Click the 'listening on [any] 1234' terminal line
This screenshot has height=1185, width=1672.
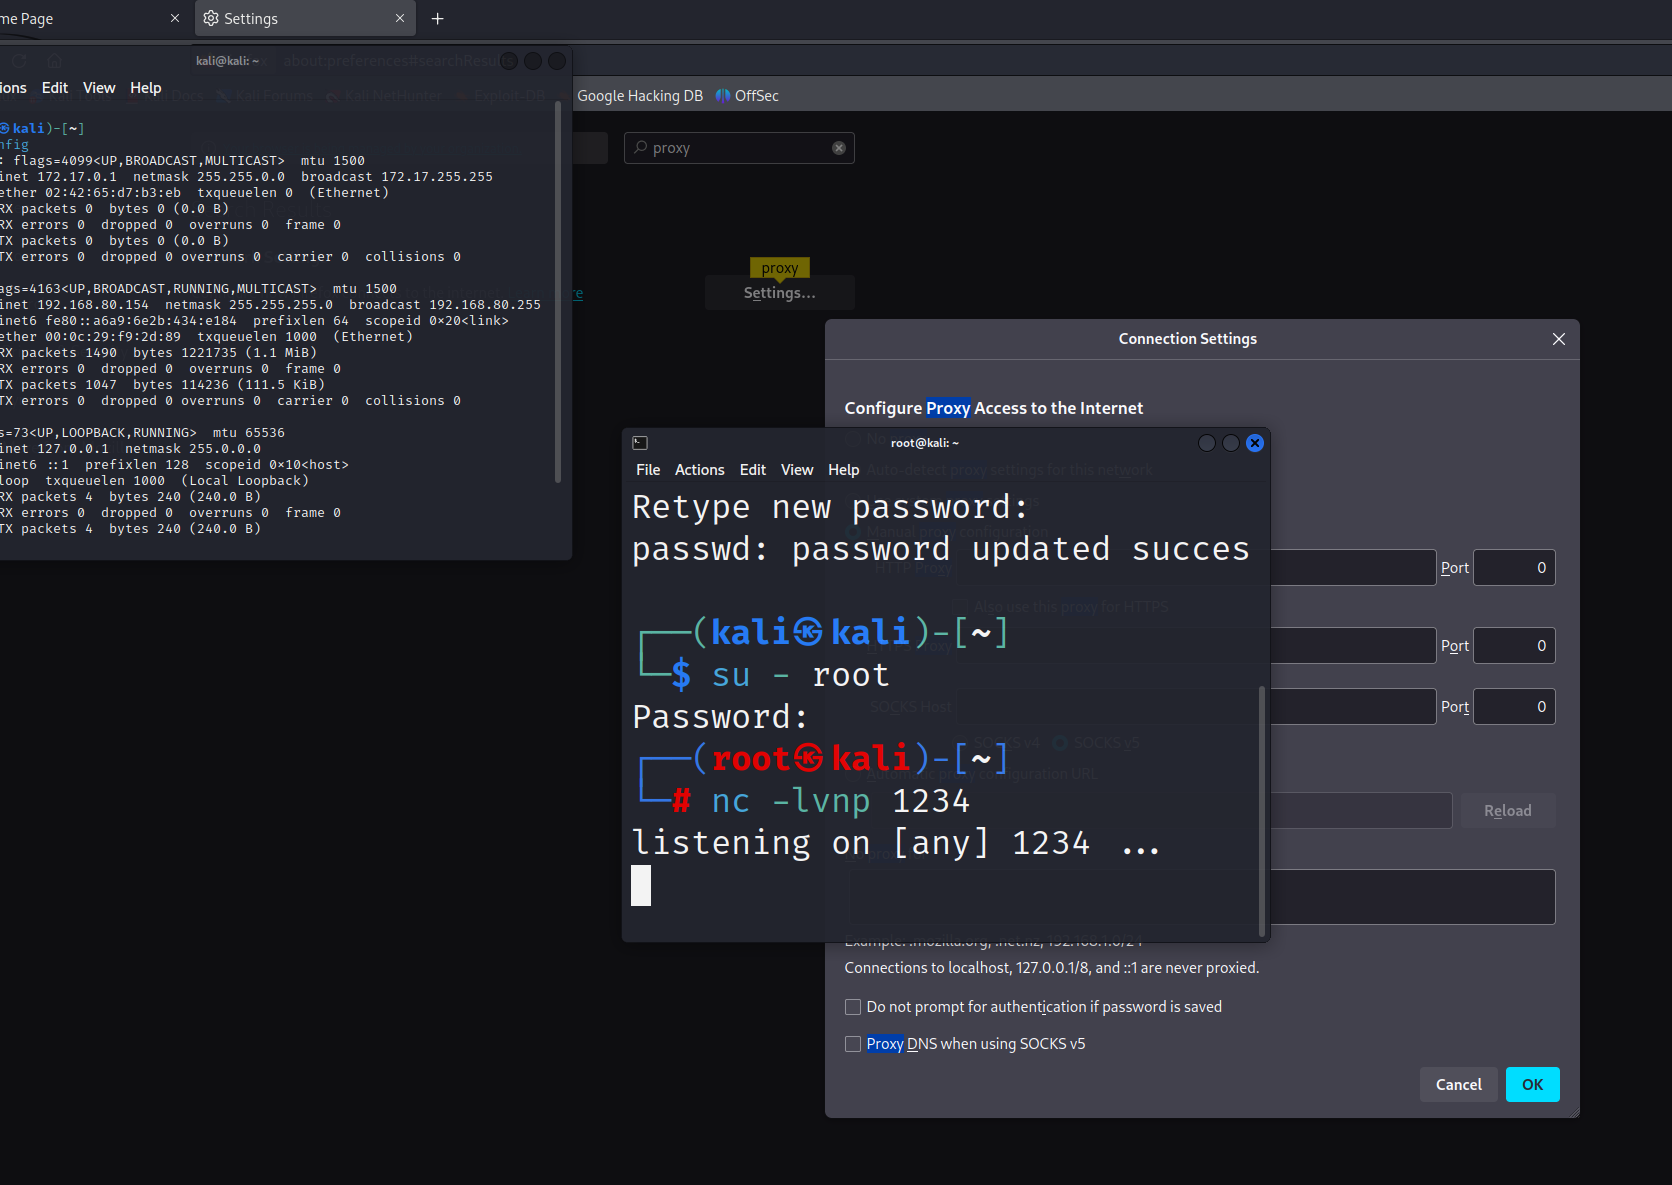[x=896, y=843]
